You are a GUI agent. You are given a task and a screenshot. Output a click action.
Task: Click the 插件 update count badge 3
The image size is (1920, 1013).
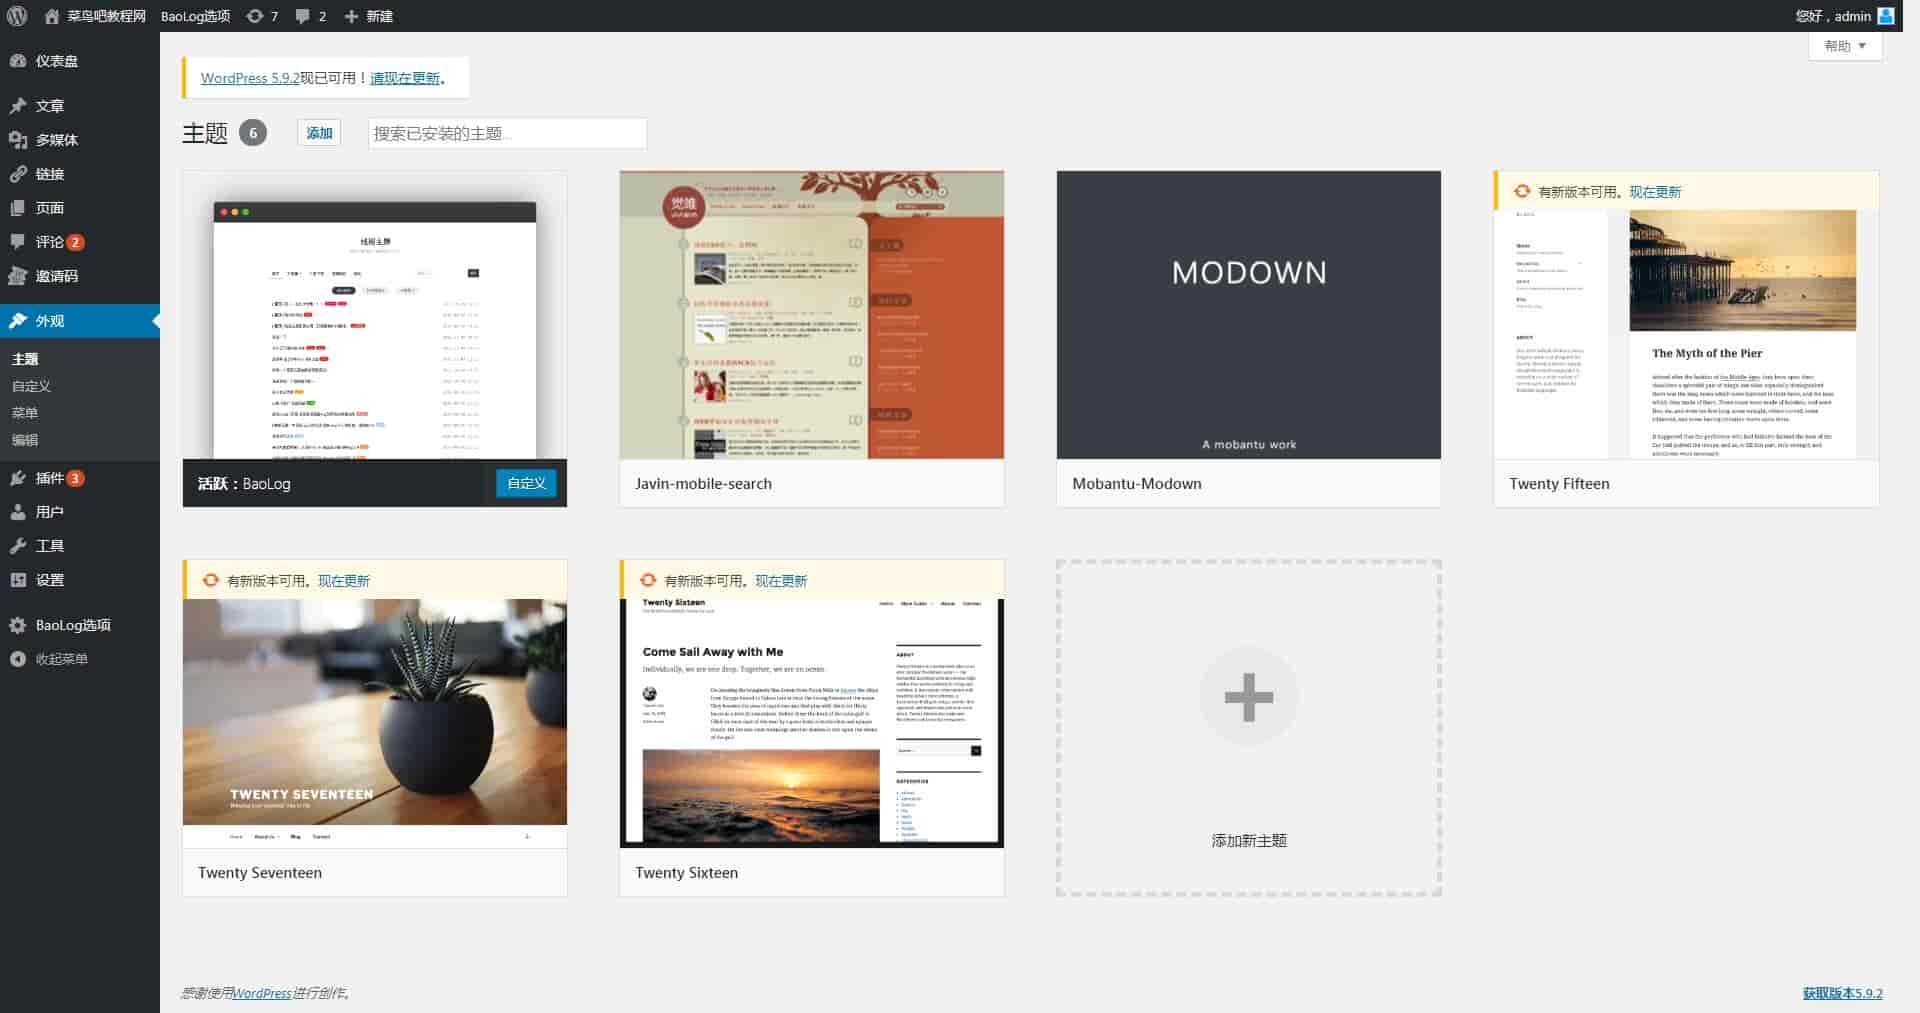click(75, 478)
